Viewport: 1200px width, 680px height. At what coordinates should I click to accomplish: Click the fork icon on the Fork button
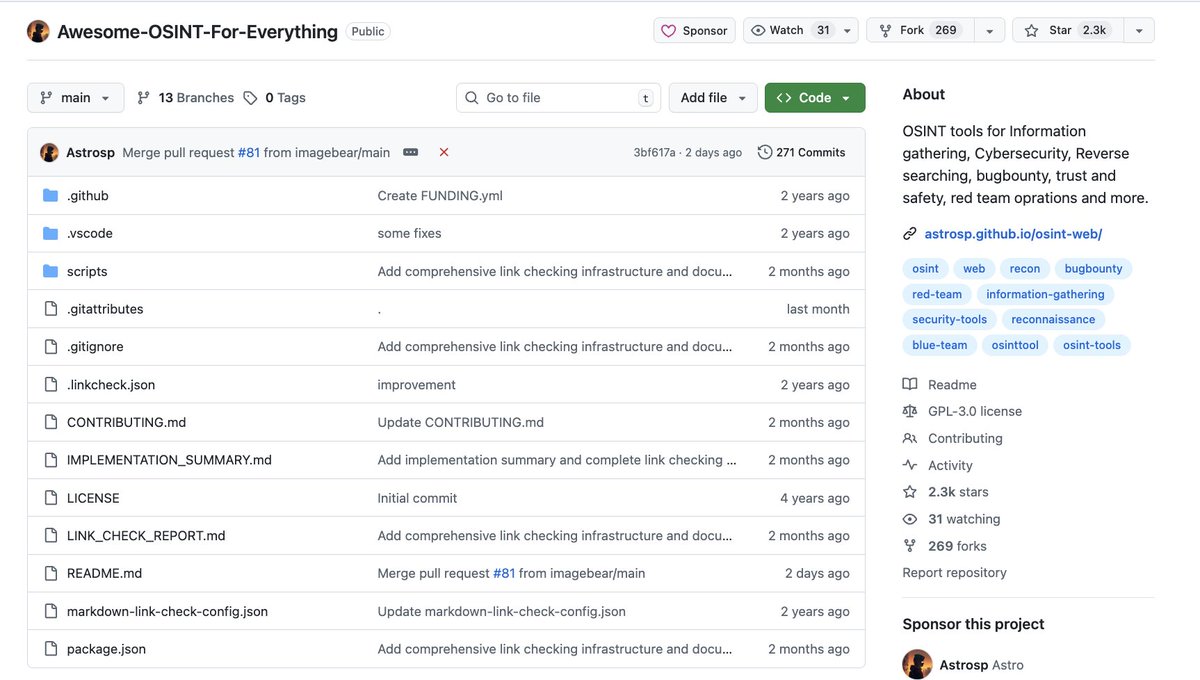pyautogui.click(x=885, y=31)
